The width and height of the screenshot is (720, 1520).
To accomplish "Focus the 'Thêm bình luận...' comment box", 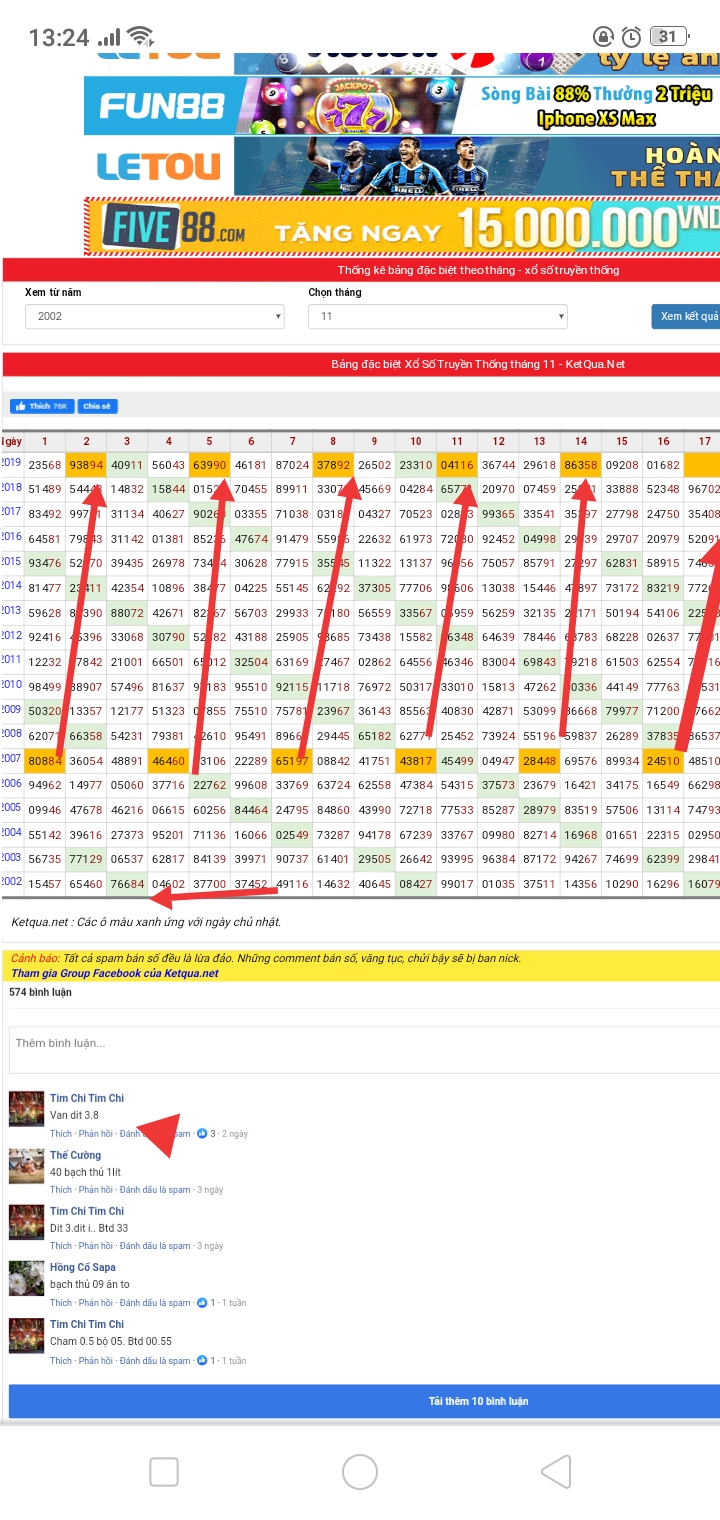I will coord(364,1049).
